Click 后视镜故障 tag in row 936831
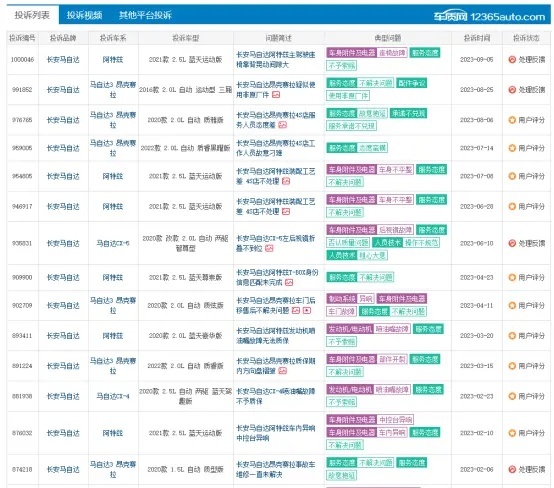The height and width of the screenshot is (488, 554). coord(395,230)
